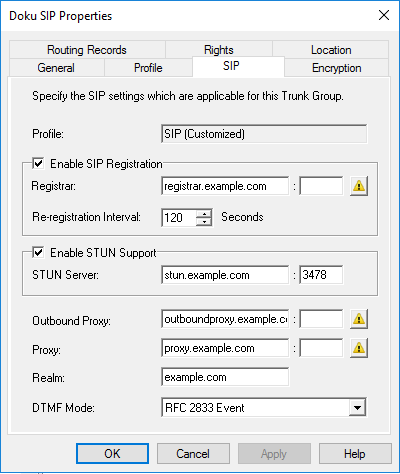The height and width of the screenshot is (474, 400).
Task: Decrease Re-registration Interval with down arrow
Action: coord(204,222)
